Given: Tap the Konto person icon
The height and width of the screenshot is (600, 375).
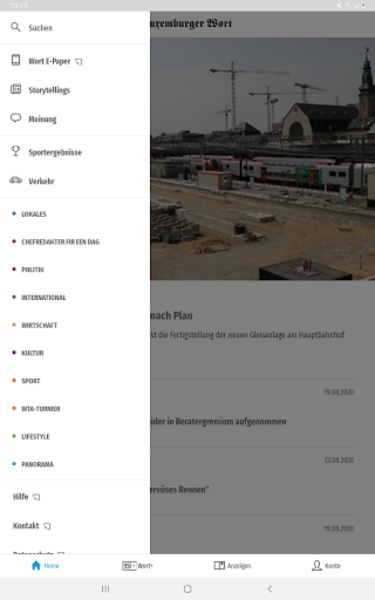Looking at the screenshot, I should coord(317,565).
